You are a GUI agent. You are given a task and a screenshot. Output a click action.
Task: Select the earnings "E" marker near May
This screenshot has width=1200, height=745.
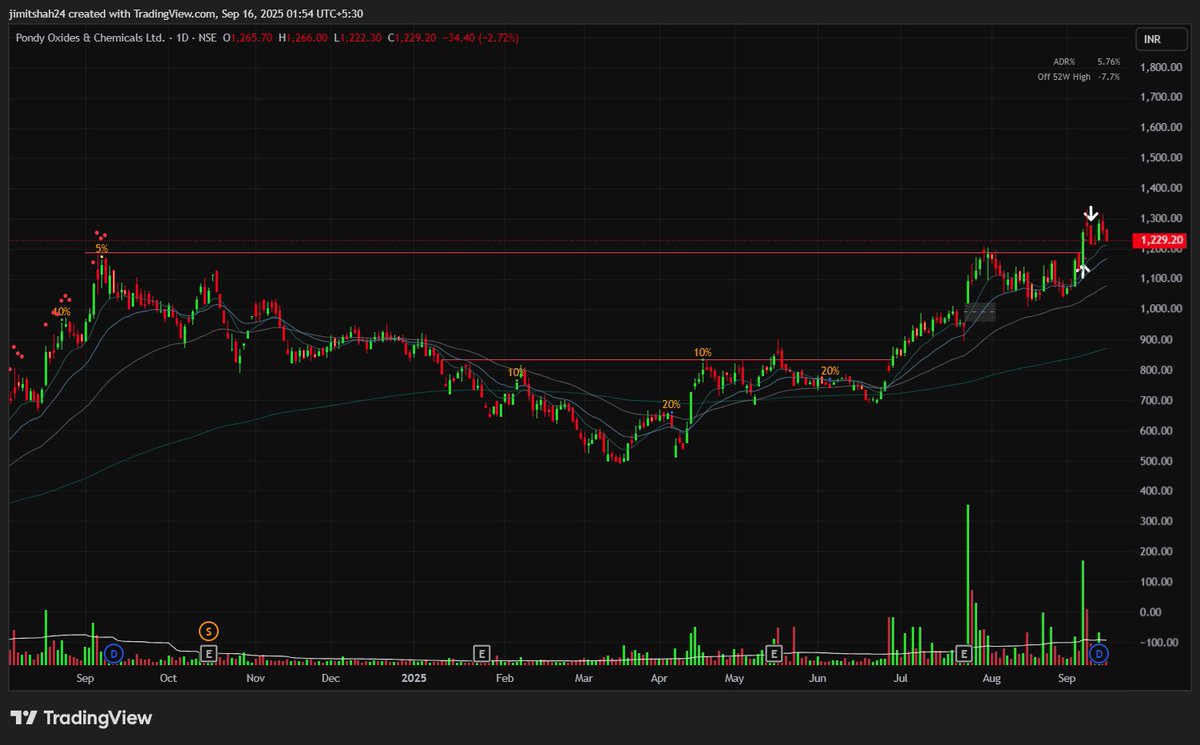(x=773, y=653)
